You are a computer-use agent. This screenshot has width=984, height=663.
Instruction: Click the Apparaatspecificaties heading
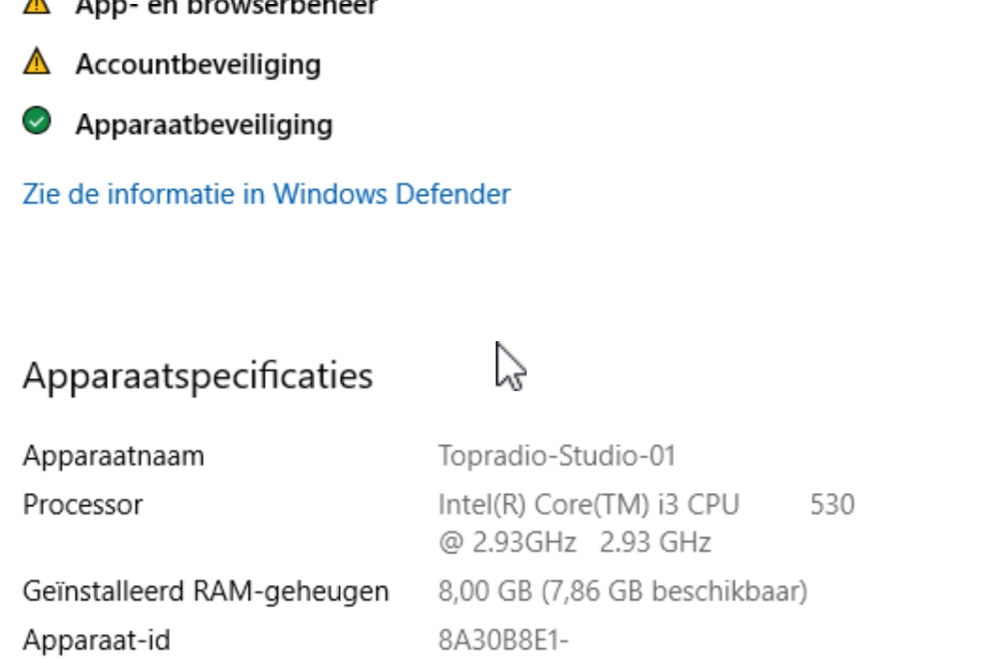(197, 375)
